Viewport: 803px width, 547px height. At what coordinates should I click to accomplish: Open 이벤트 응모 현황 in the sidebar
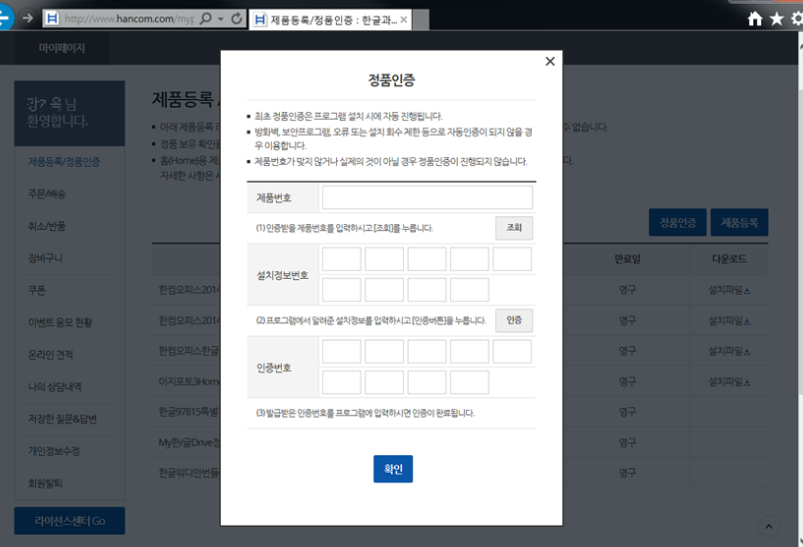pos(60,323)
